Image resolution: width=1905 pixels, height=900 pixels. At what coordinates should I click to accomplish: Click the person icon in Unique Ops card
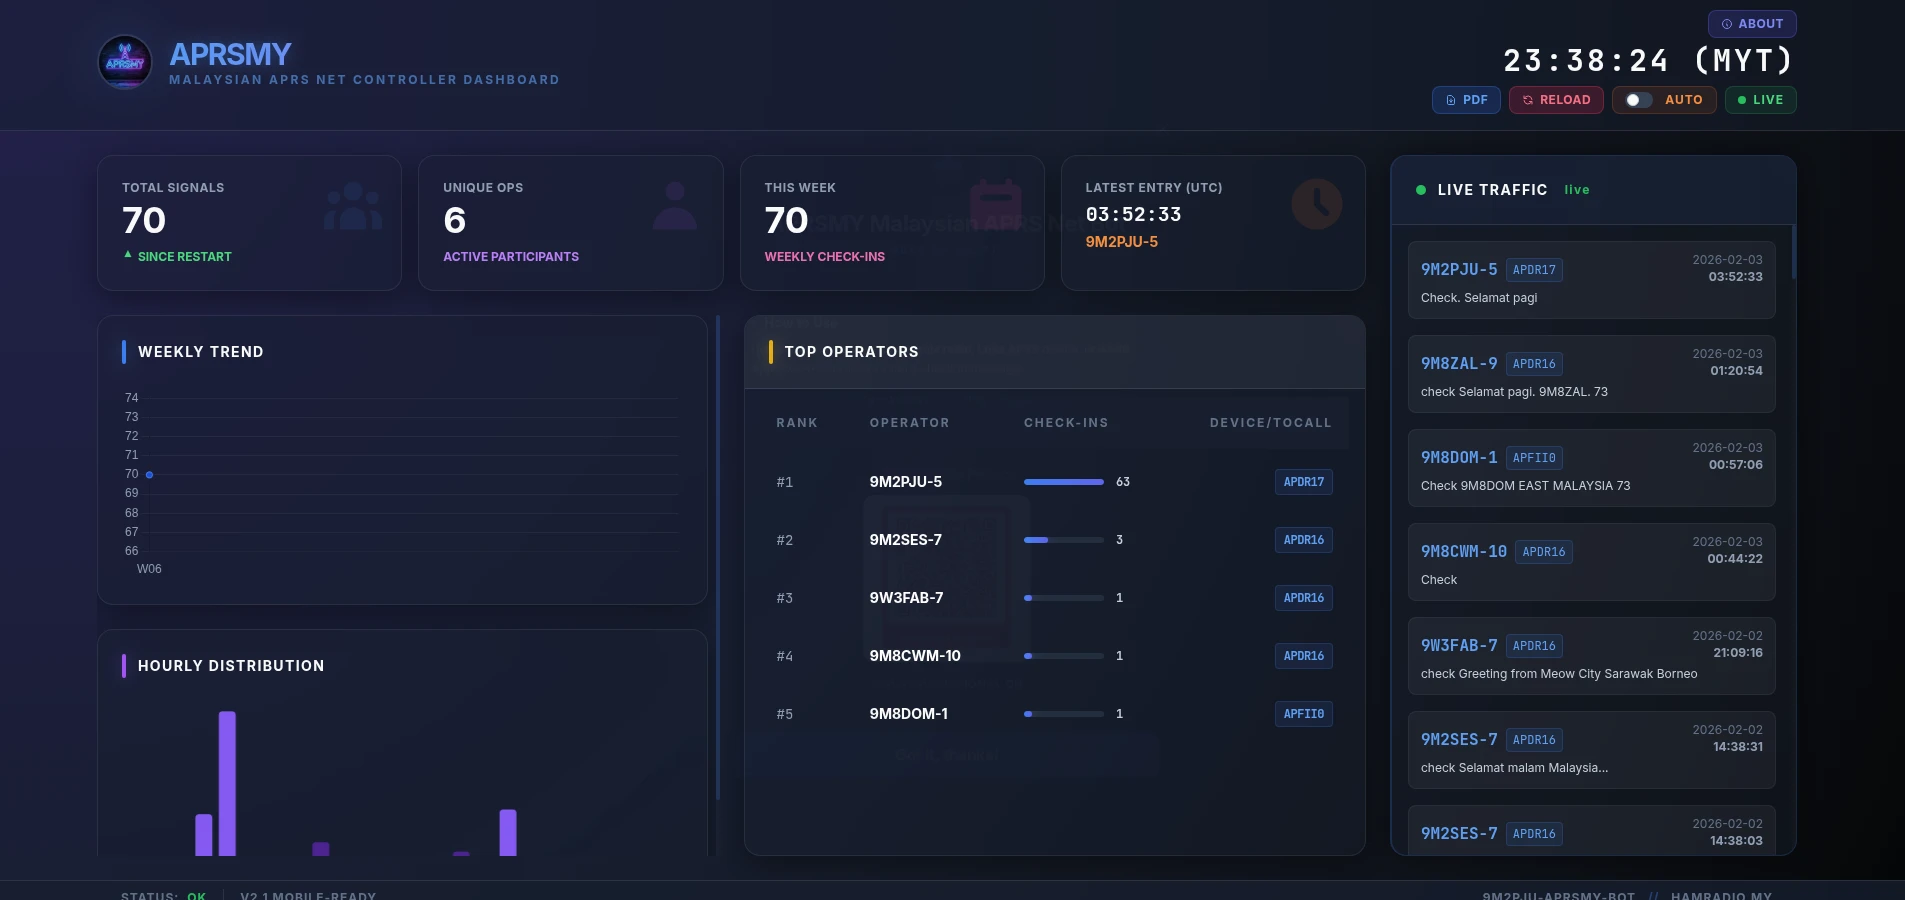[675, 206]
